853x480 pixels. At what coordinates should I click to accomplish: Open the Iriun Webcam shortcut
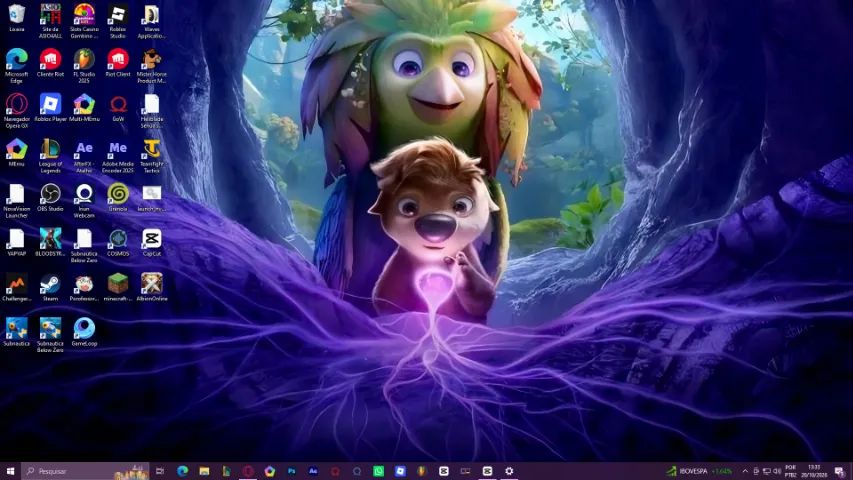(x=84, y=201)
